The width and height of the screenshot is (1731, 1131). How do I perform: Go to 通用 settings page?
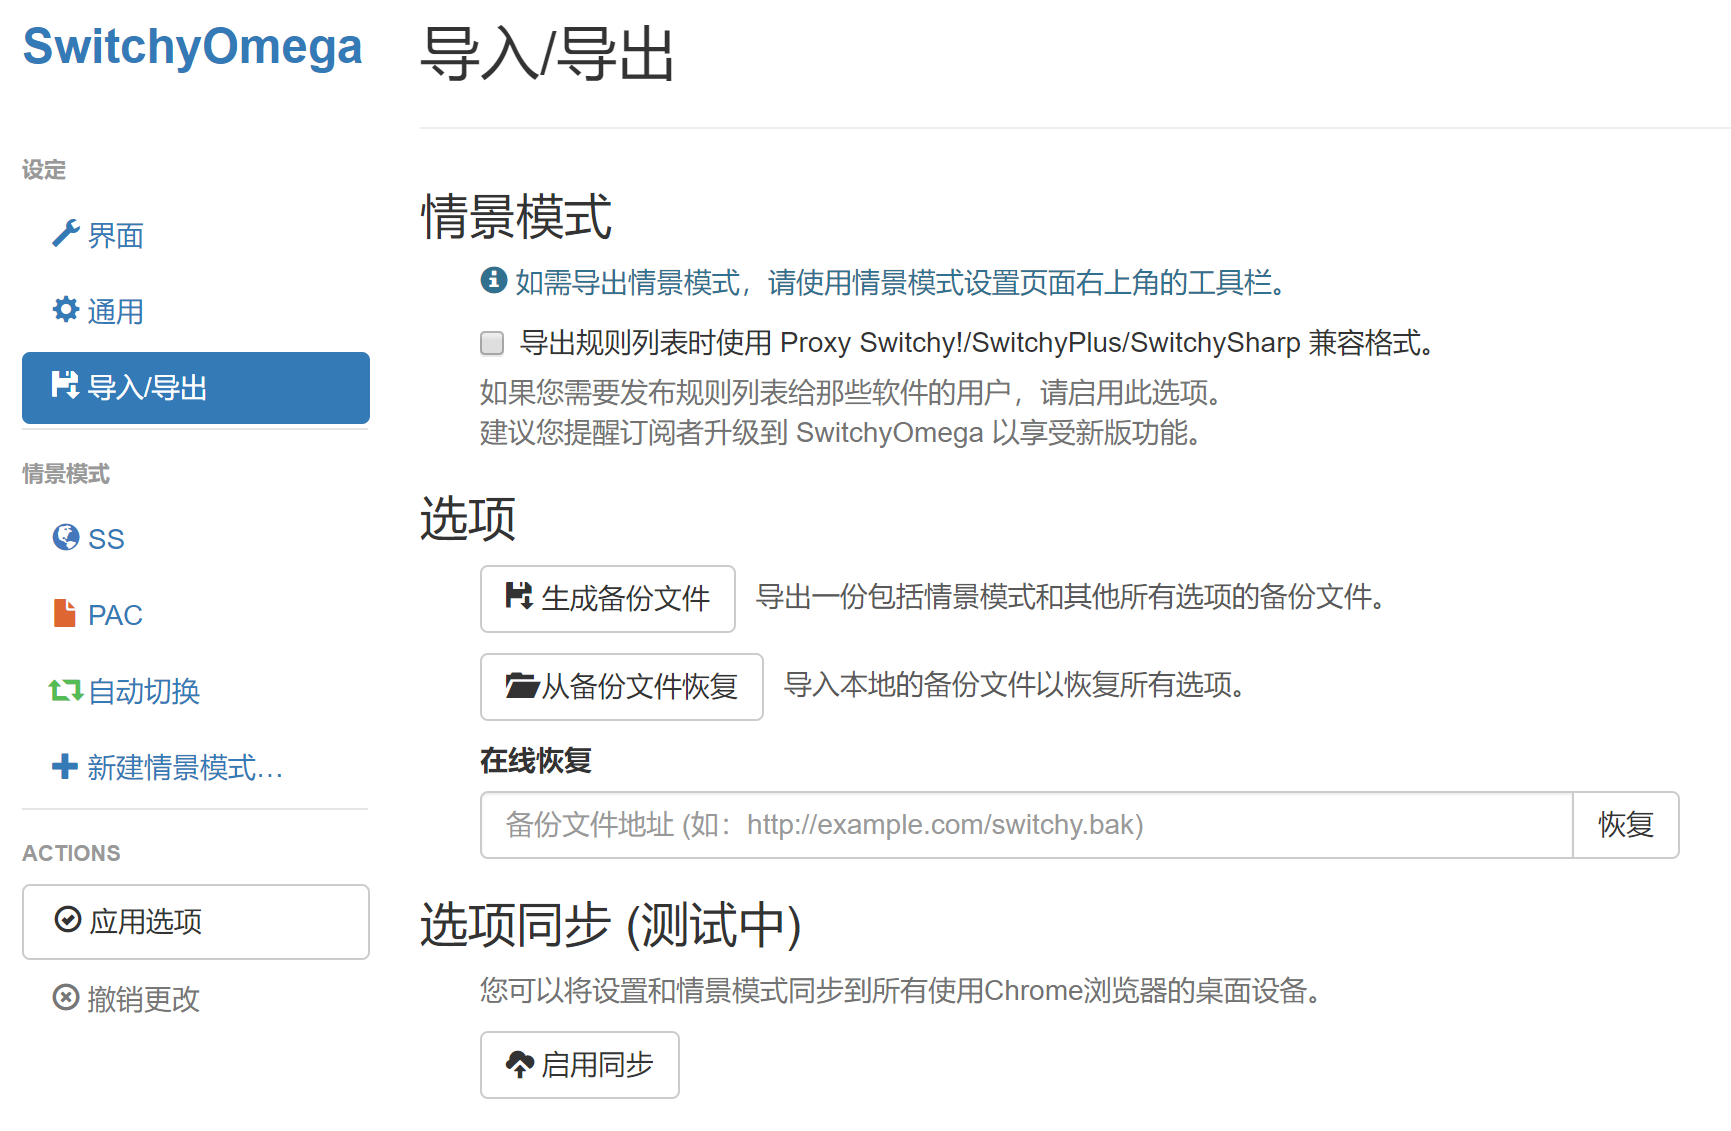tap(115, 312)
